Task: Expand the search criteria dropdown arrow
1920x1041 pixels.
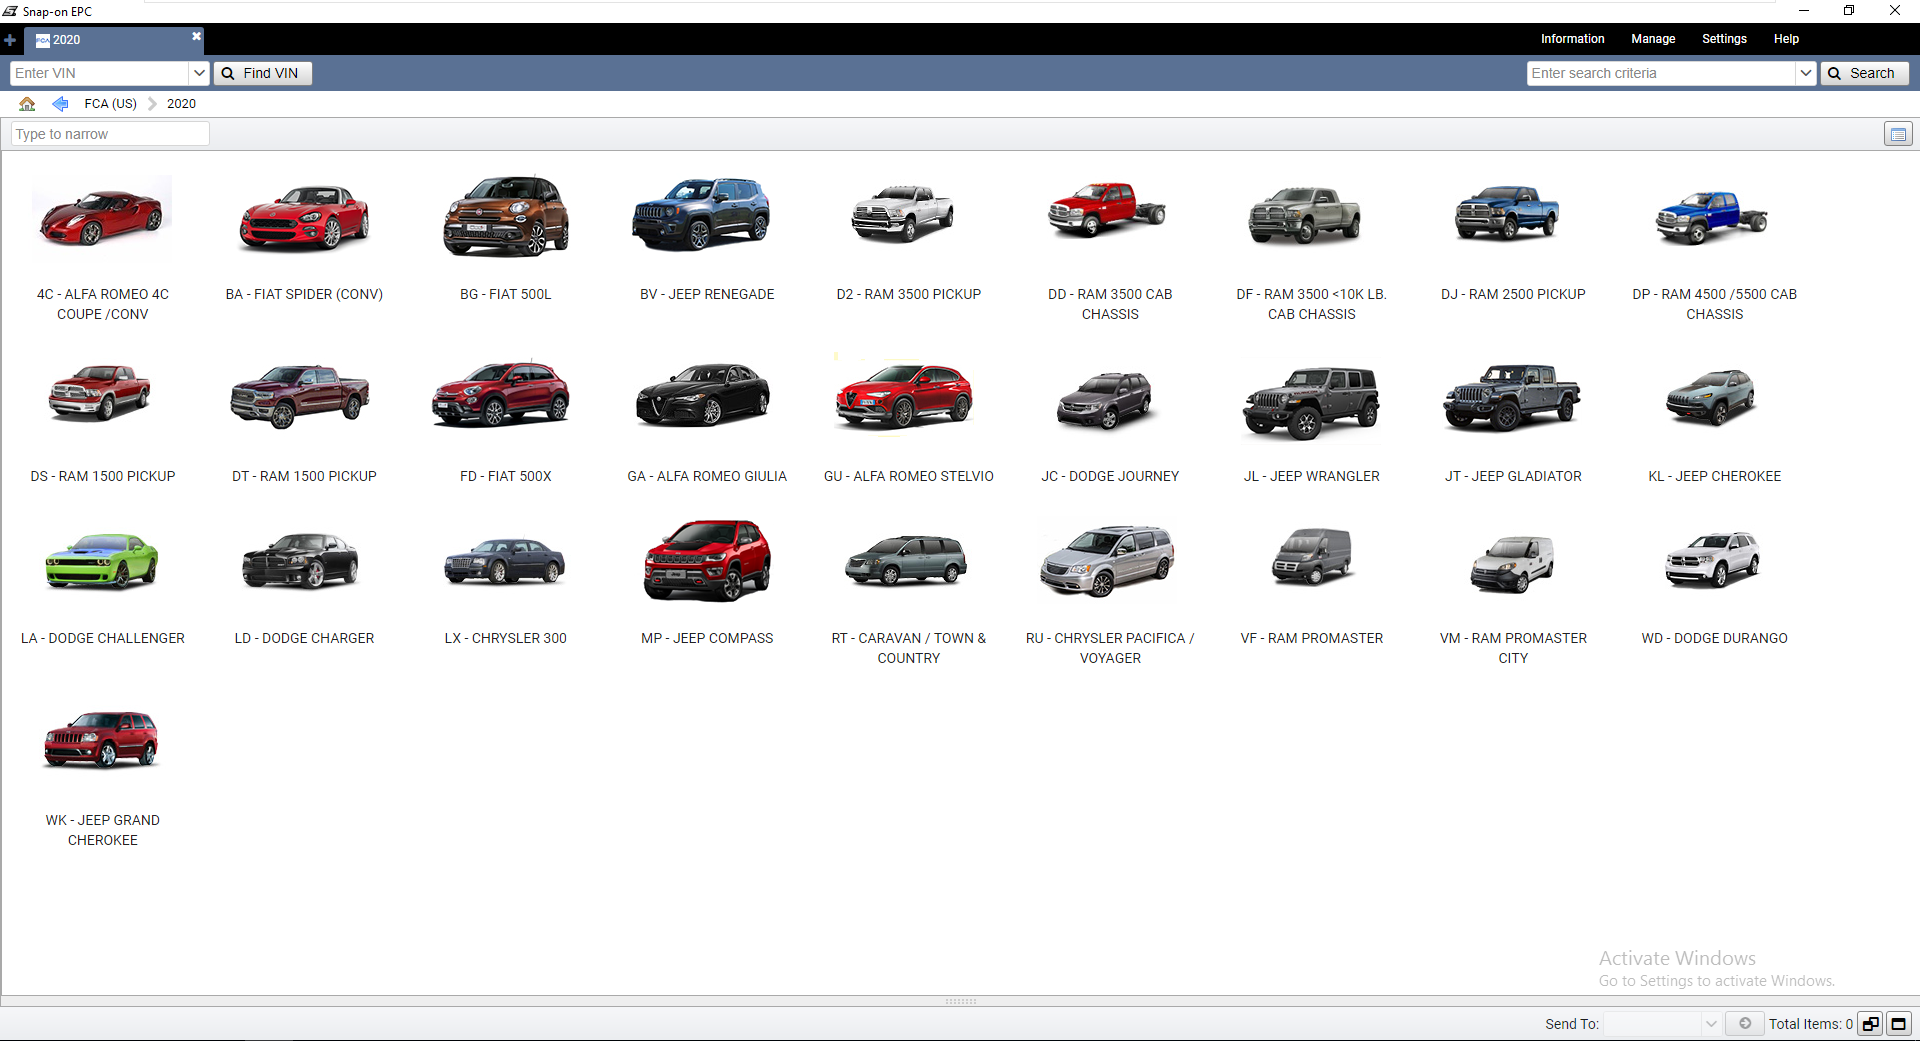Action: click(x=1806, y=73)
